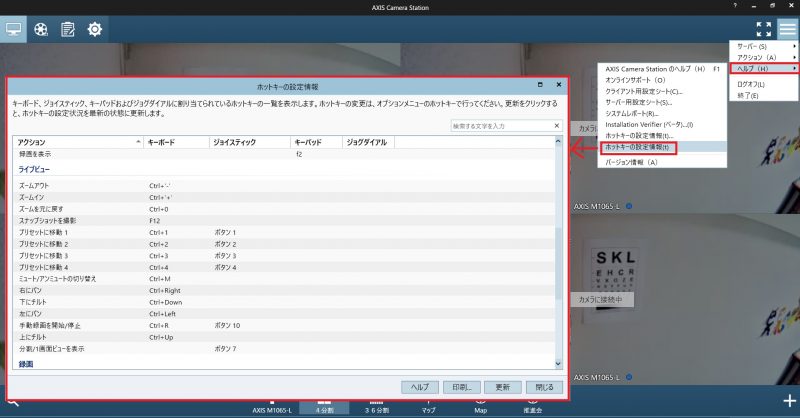This screenshot has height=418, width=800.
Task: Sort by the キーパッド column header
Action: click(316, 142)
